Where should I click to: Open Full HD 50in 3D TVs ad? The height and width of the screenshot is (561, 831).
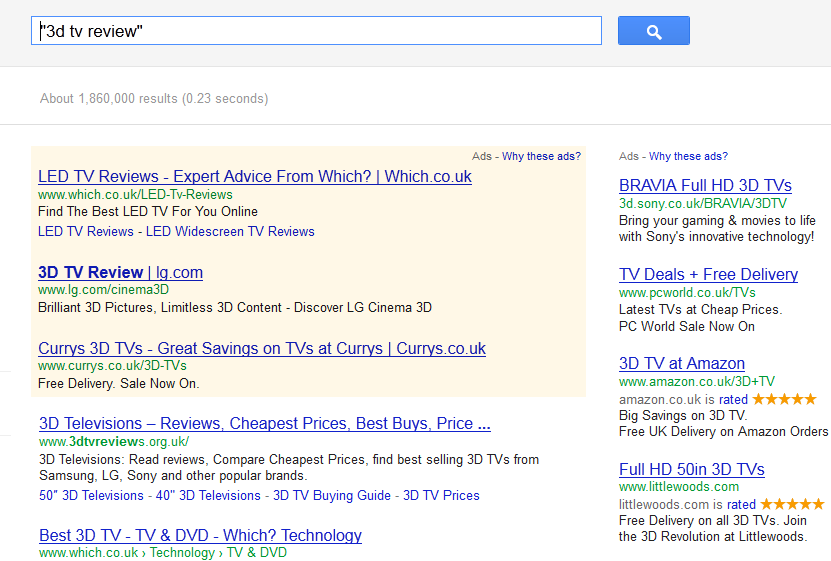pyautogui.click(x=691, y=469)
